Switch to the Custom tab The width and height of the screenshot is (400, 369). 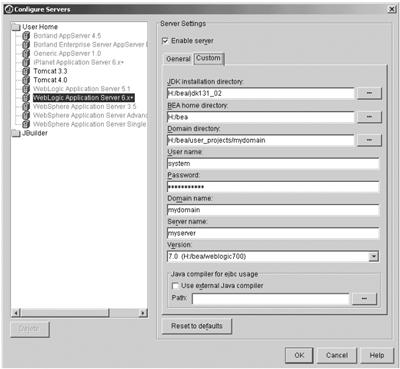(x=208, y=58)
